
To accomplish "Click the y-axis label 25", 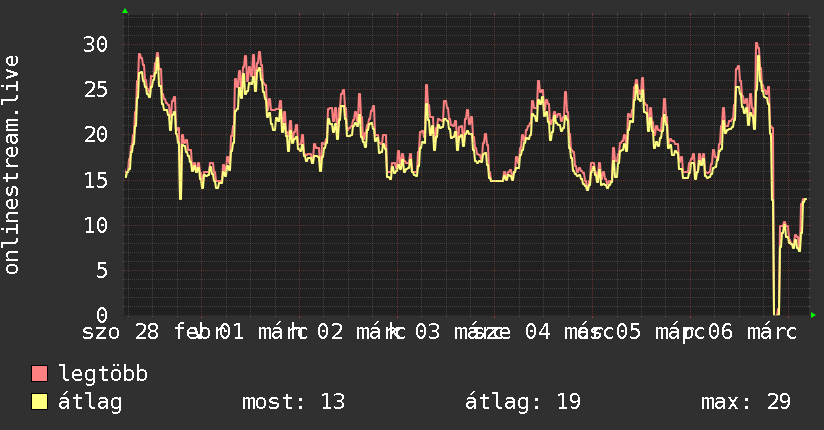I will pos(96,89).
